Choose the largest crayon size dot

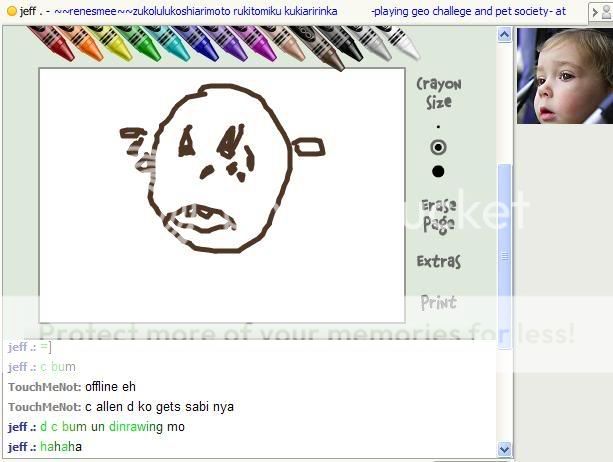point(438,171)
